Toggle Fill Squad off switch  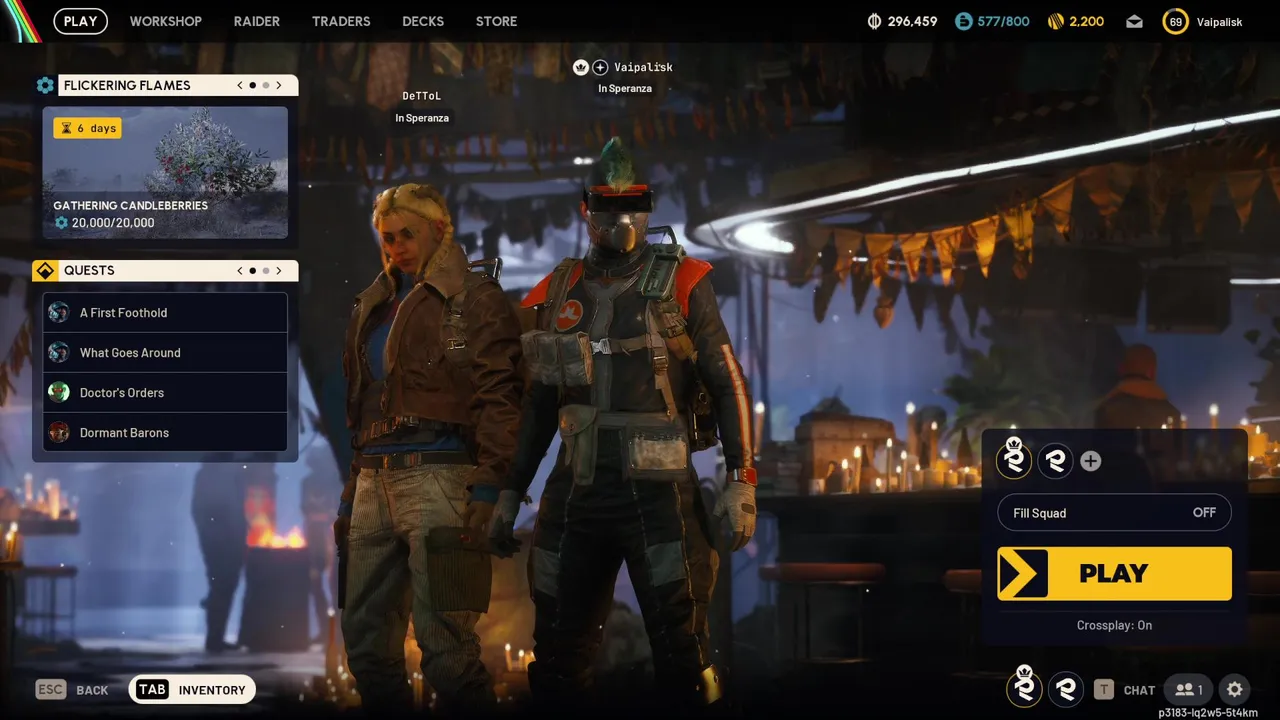1114,513
